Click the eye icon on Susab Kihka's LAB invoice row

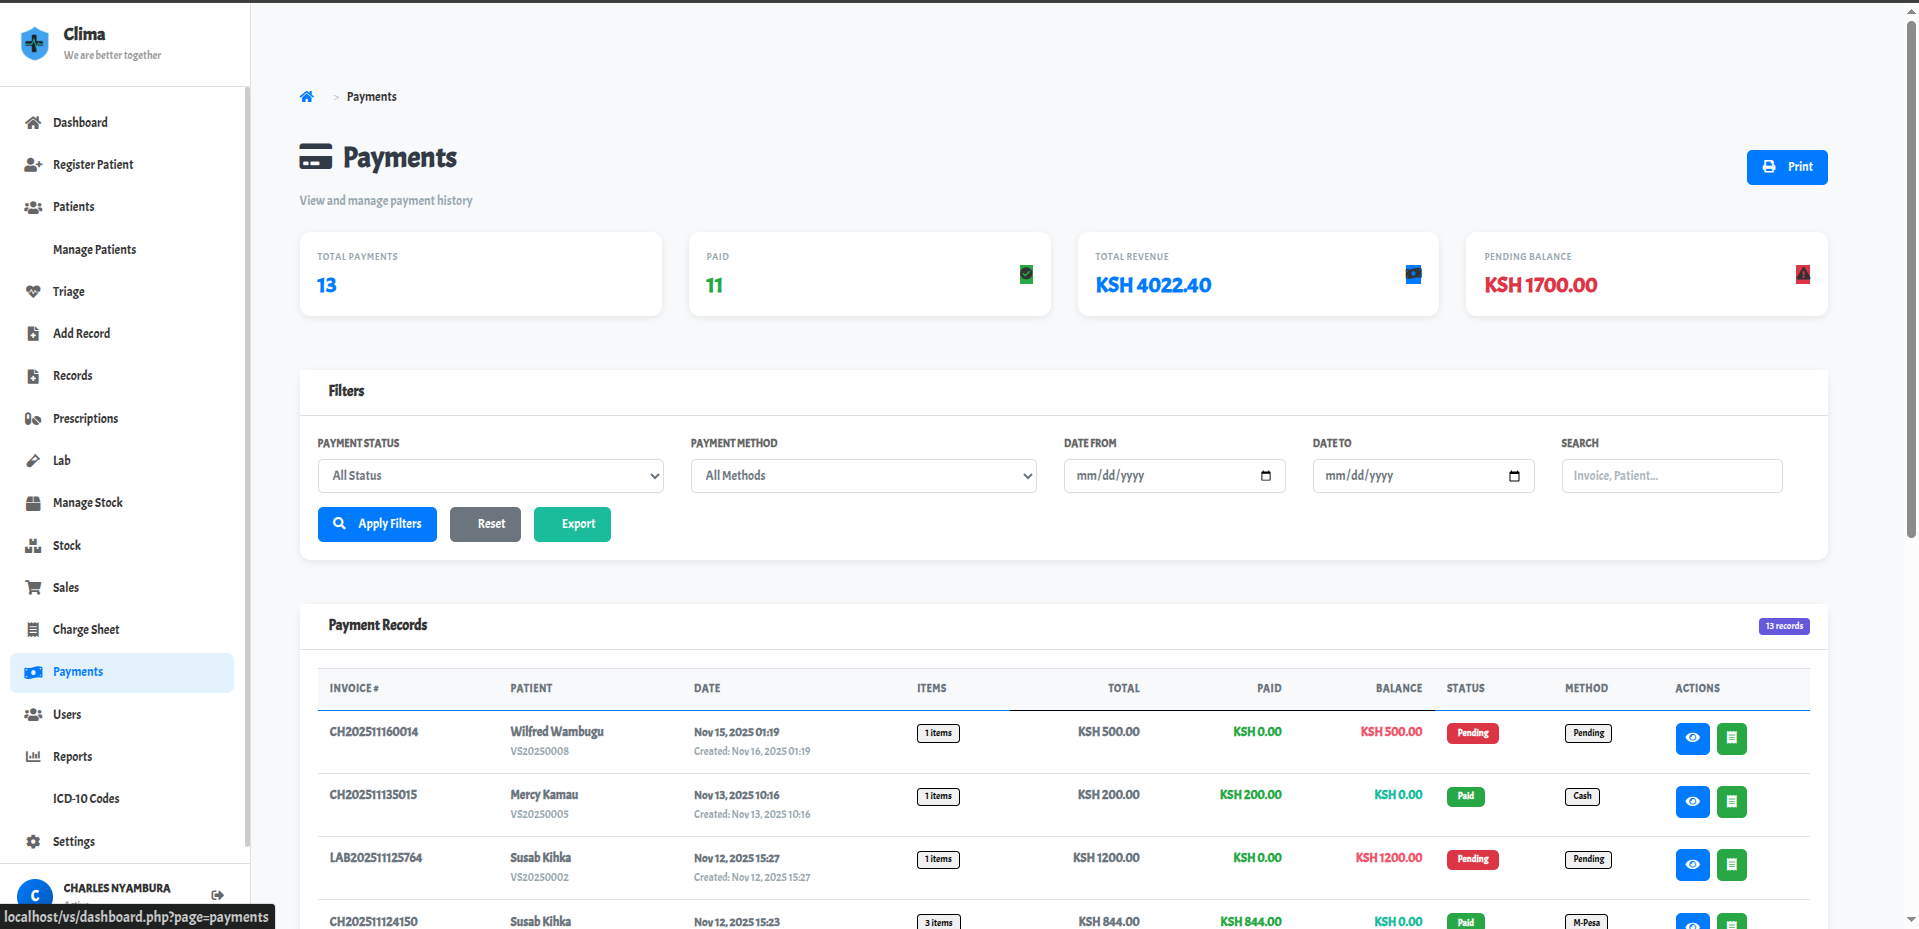(x=1692, y=864)
